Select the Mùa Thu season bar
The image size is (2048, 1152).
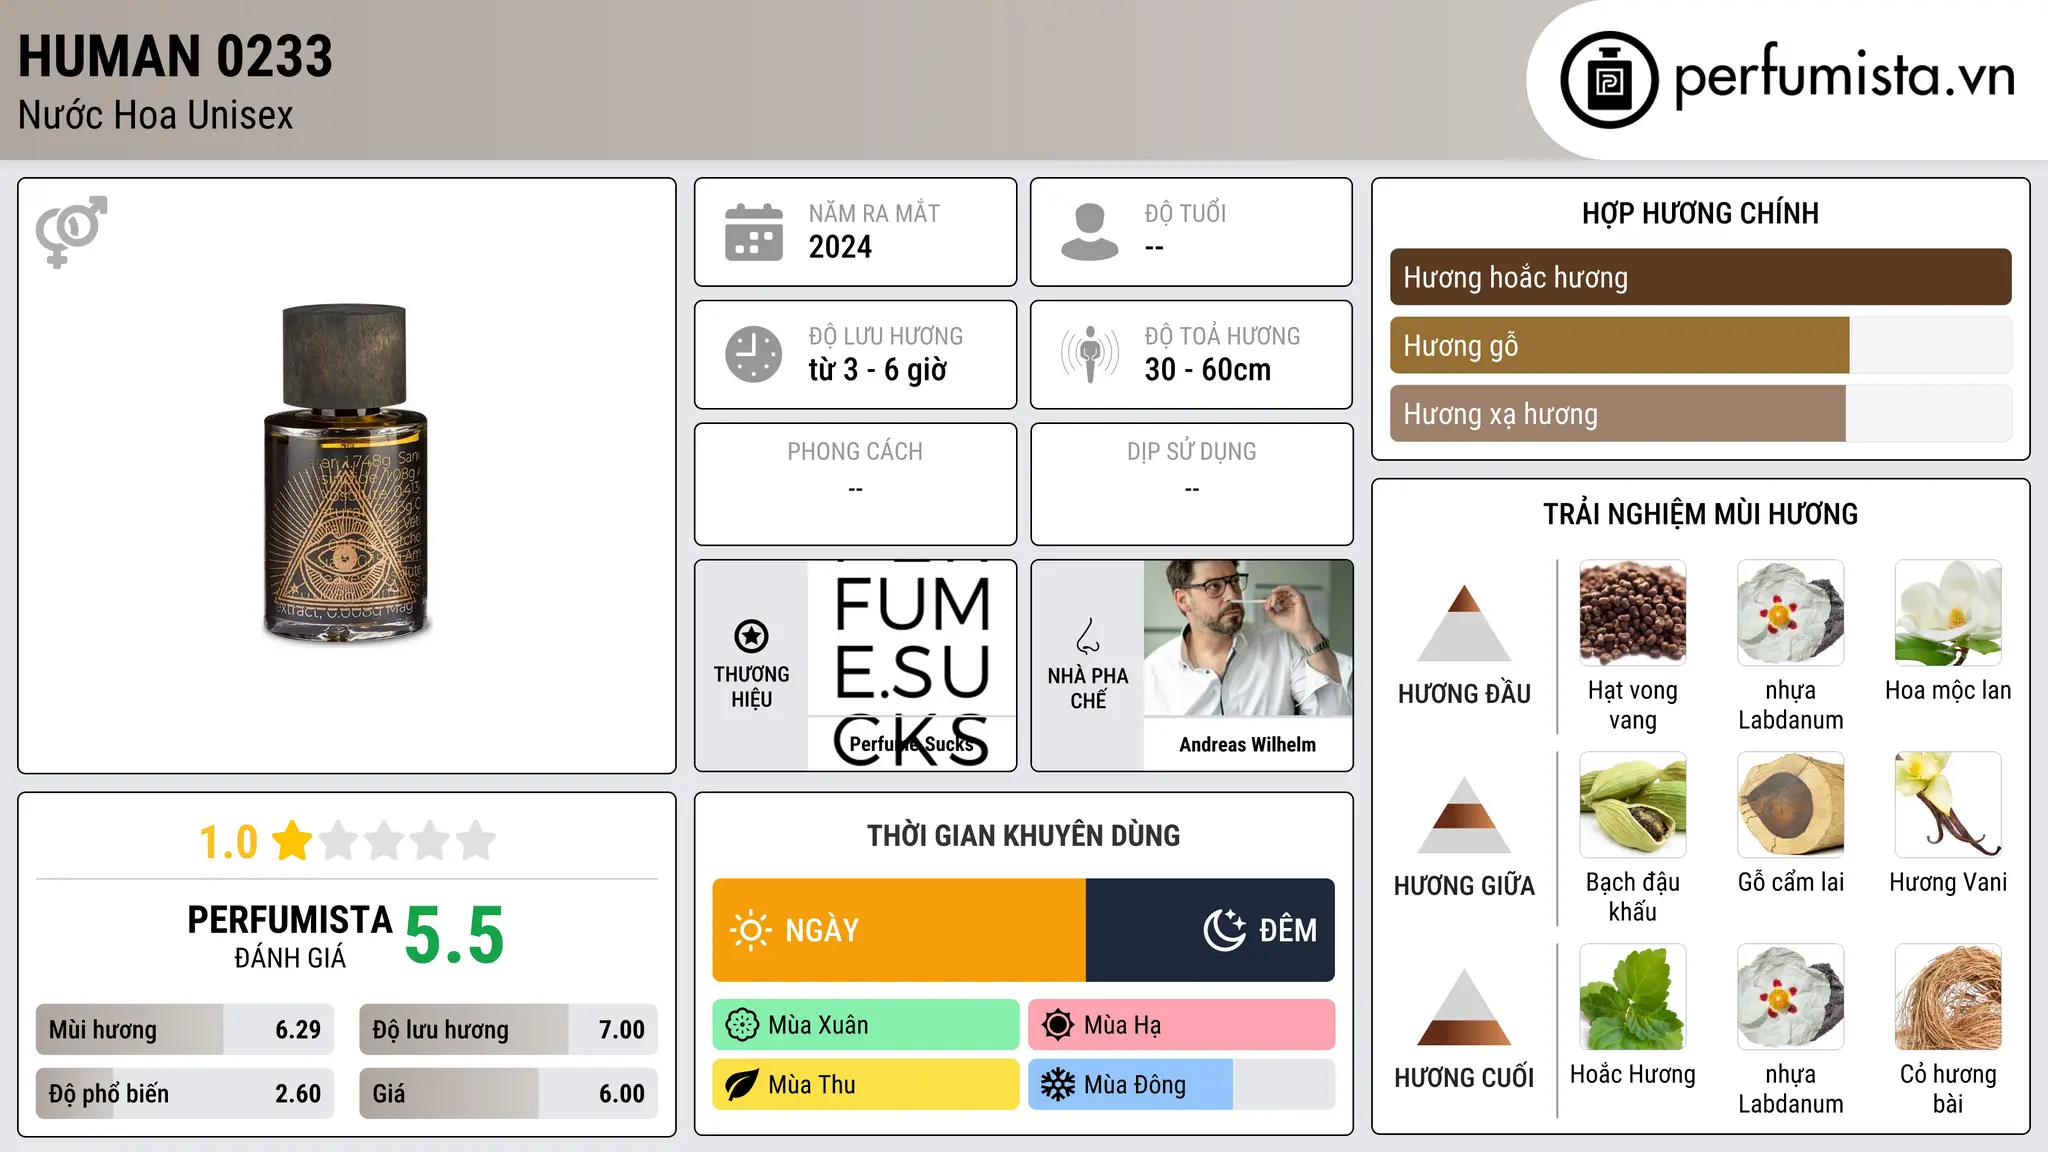[866, 1085]
